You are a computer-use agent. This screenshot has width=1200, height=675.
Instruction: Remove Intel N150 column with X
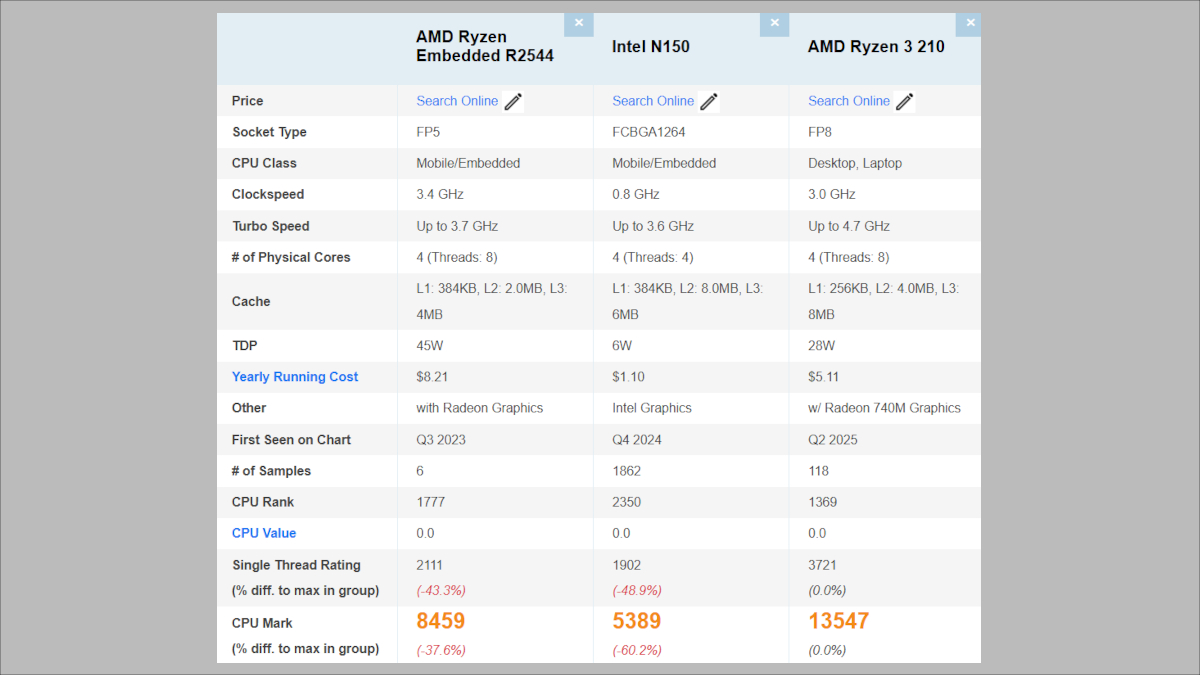click(x=774, y=24)
